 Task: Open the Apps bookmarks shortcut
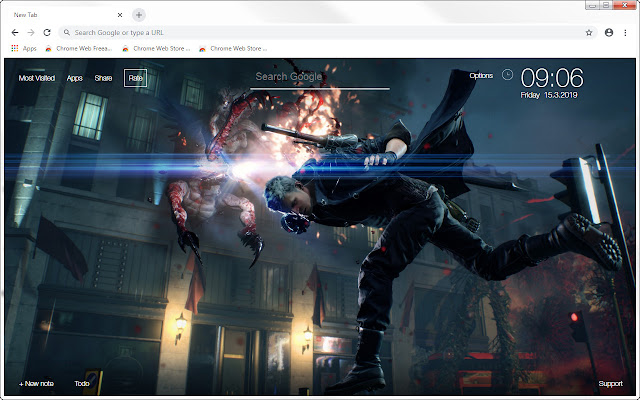point(24,48)
